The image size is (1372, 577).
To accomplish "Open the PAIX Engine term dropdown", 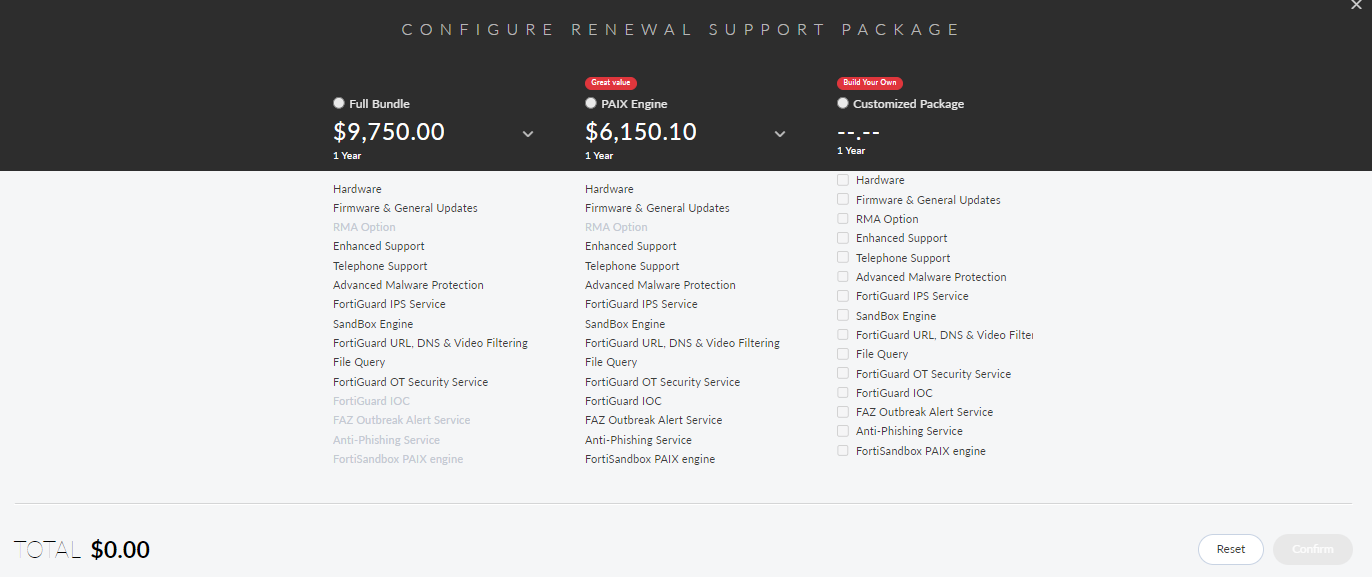I will pos(780,133).
